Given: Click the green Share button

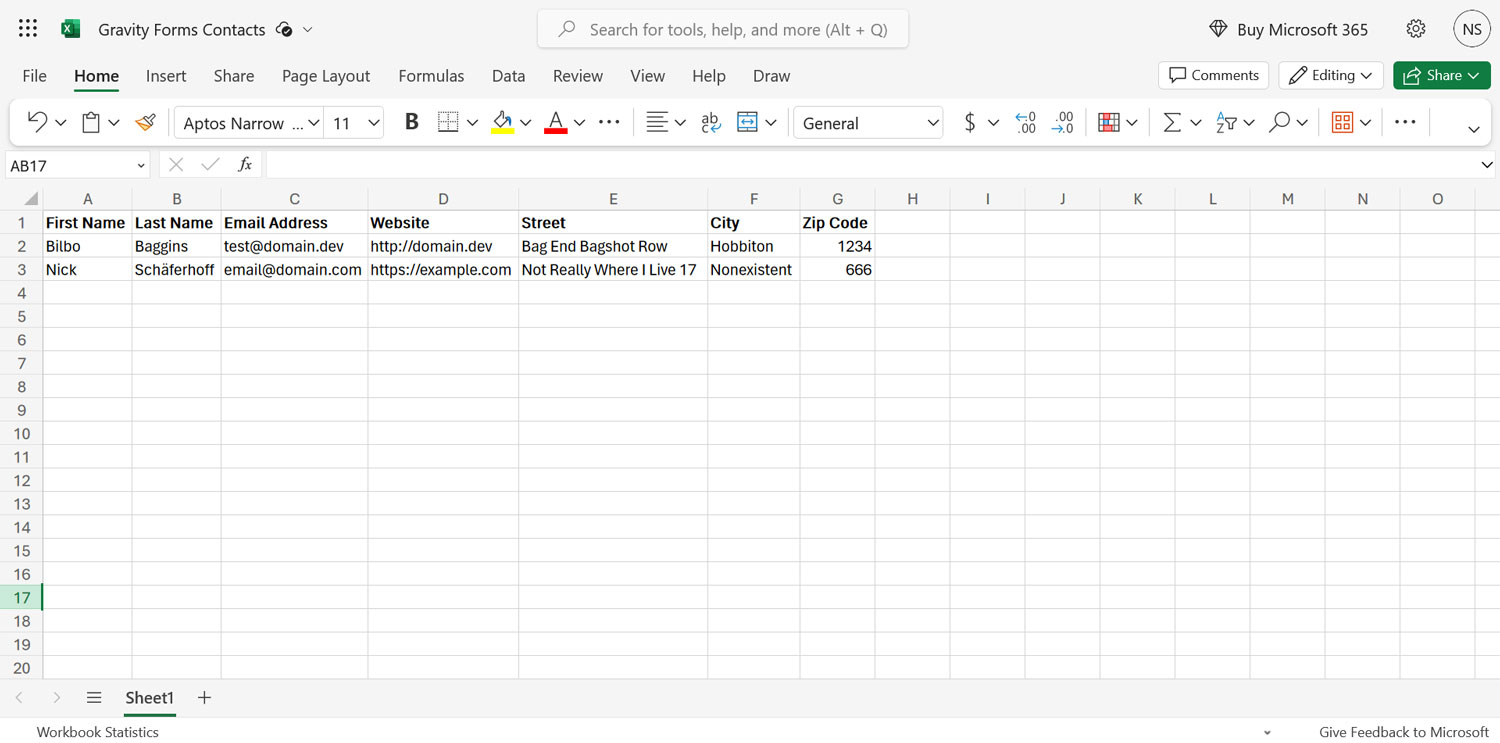Looking at the screenshot, I should 1442,75.
